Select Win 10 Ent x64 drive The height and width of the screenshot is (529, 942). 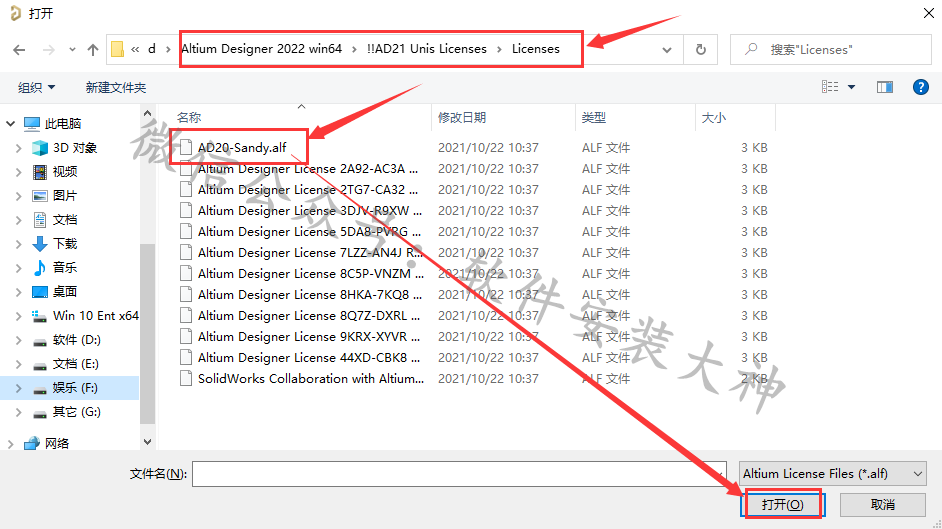(96, 316)
